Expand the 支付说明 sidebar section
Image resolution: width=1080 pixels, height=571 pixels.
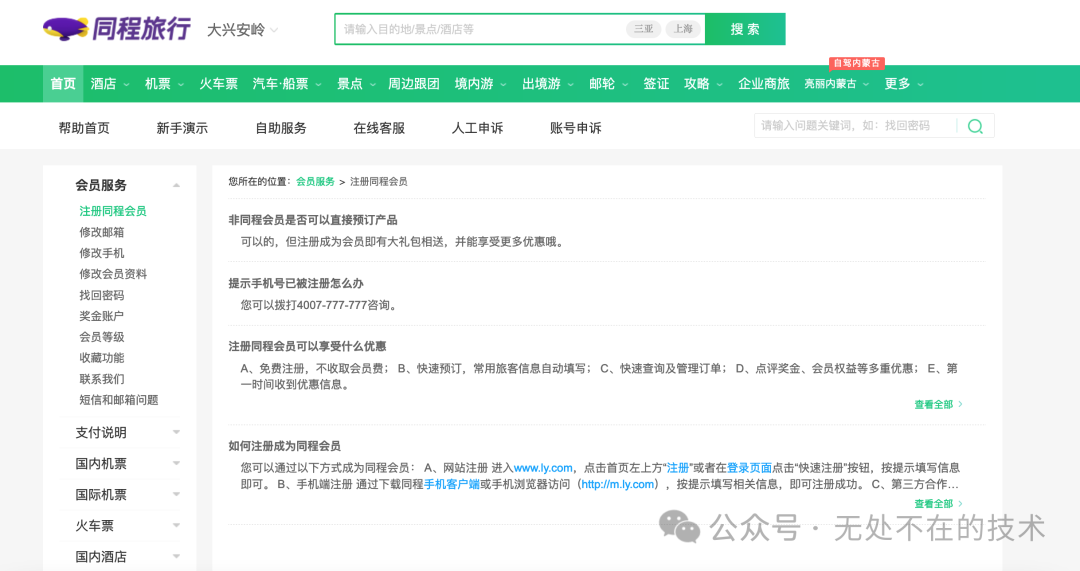tap(127, 433)
